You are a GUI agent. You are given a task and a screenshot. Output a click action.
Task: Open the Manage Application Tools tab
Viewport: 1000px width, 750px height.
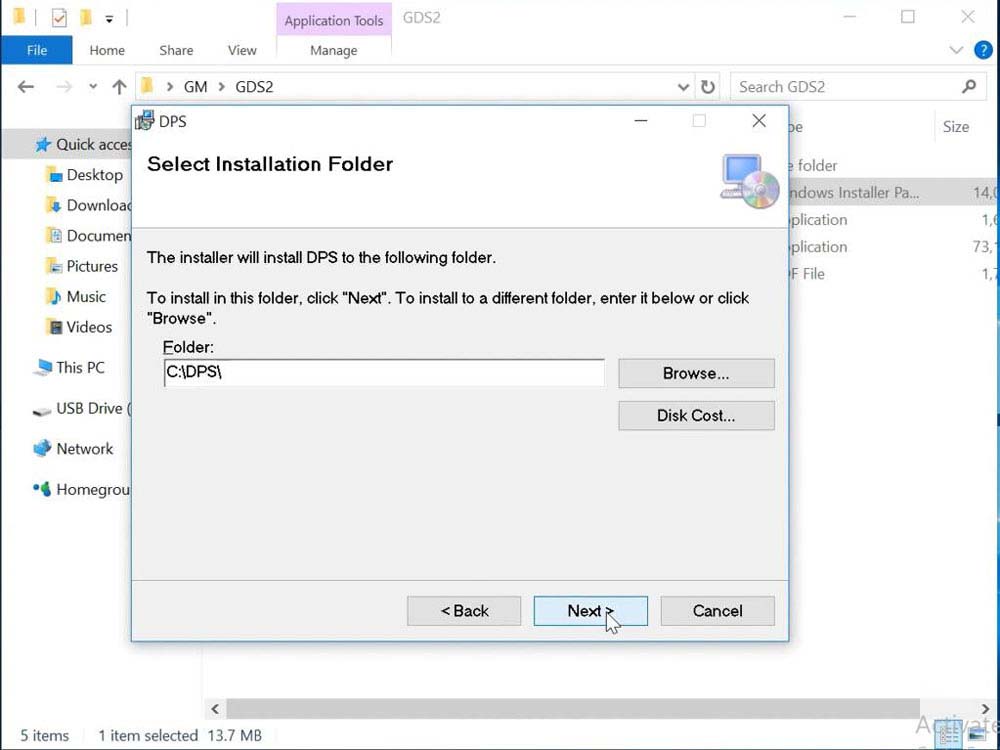[333, 50]
